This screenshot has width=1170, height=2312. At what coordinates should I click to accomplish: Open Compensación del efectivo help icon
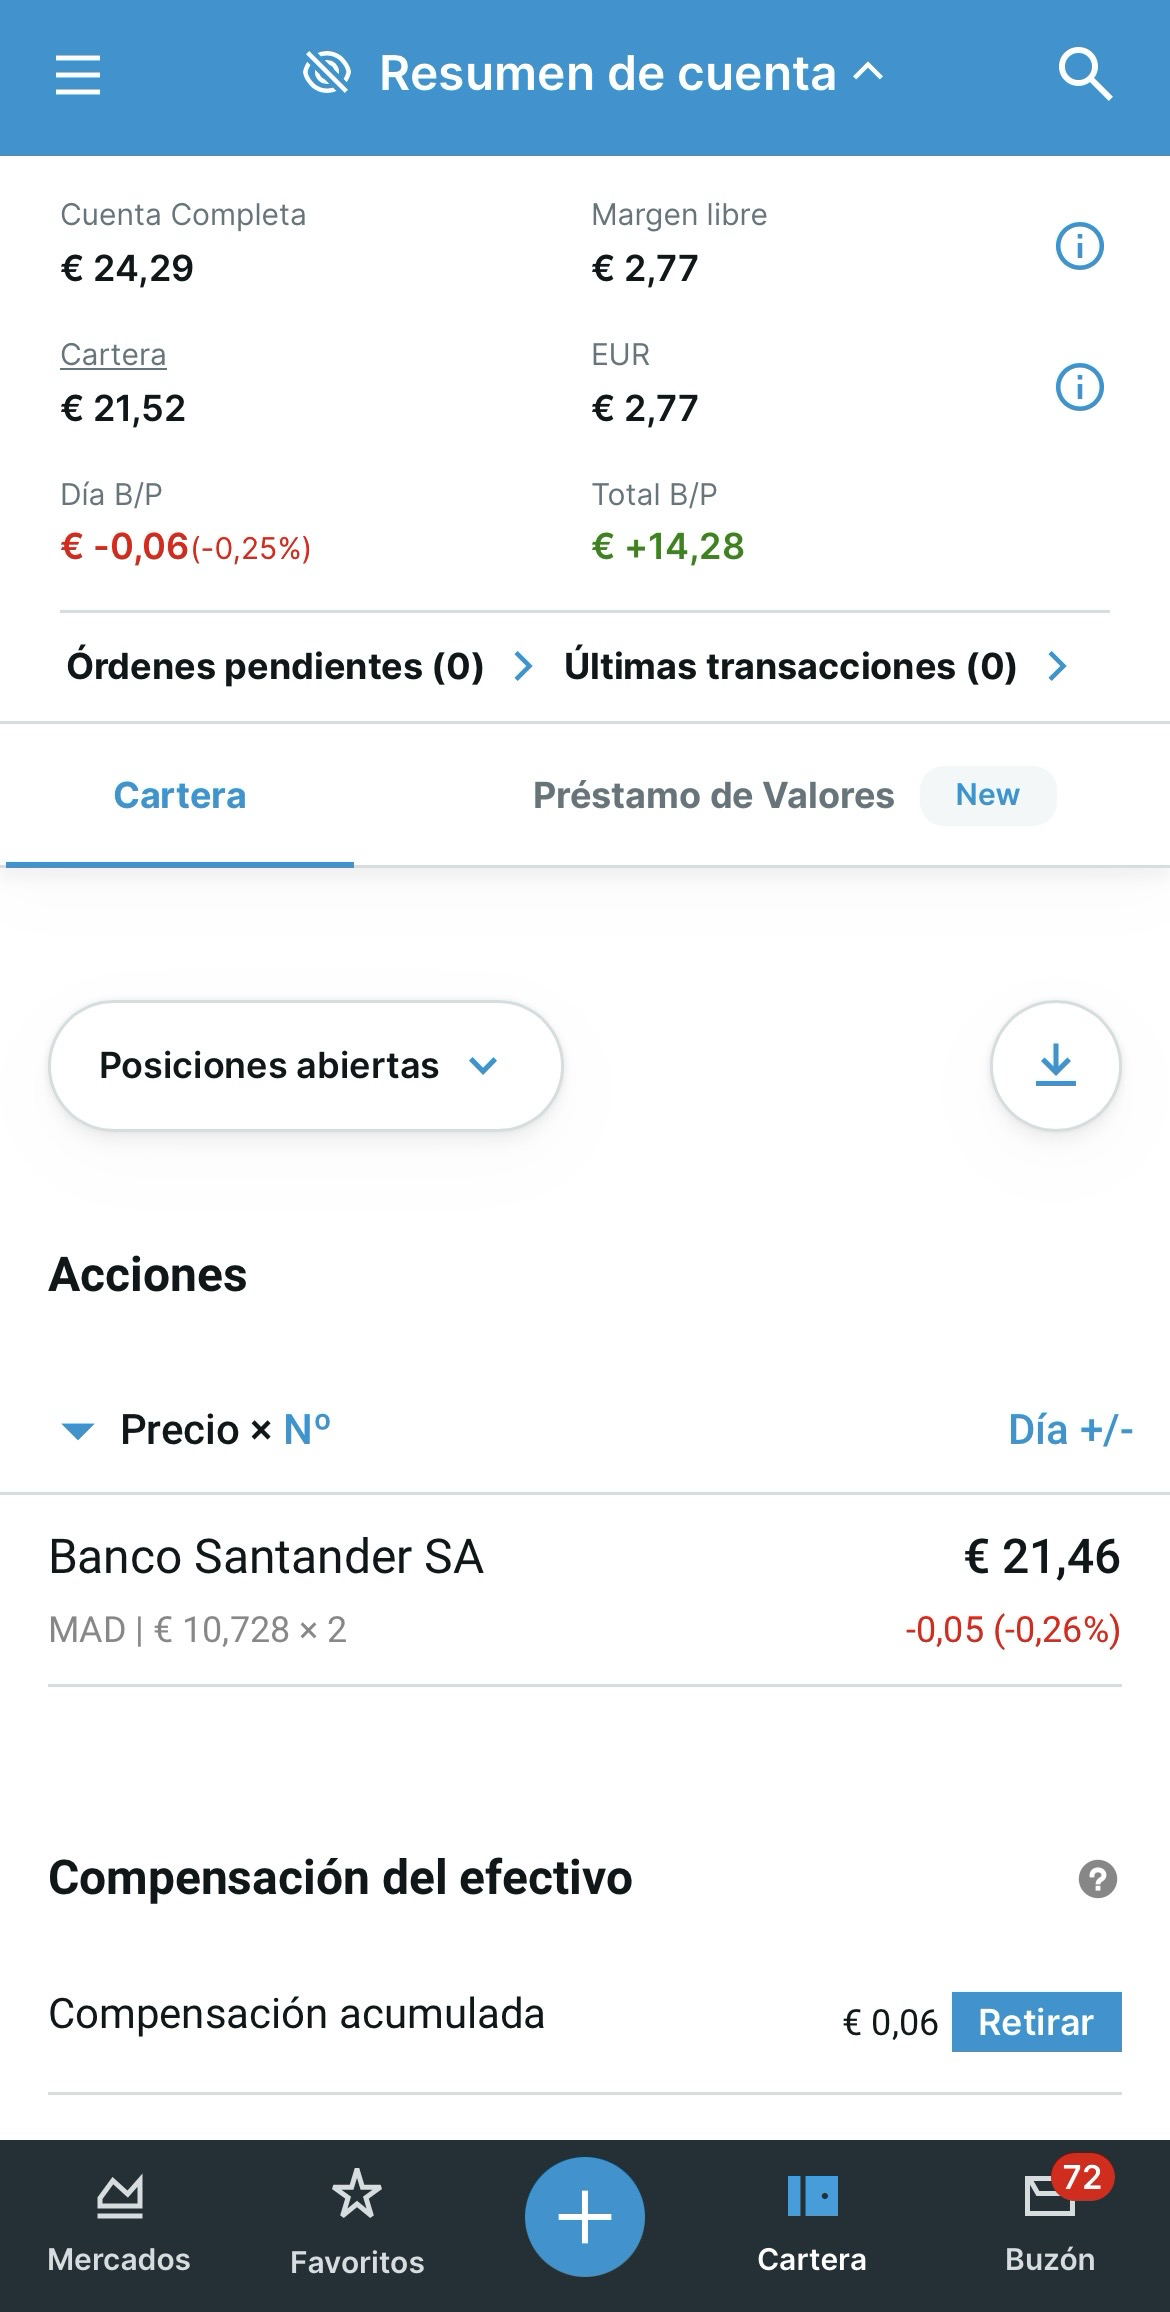(x=1097, y=1879)
